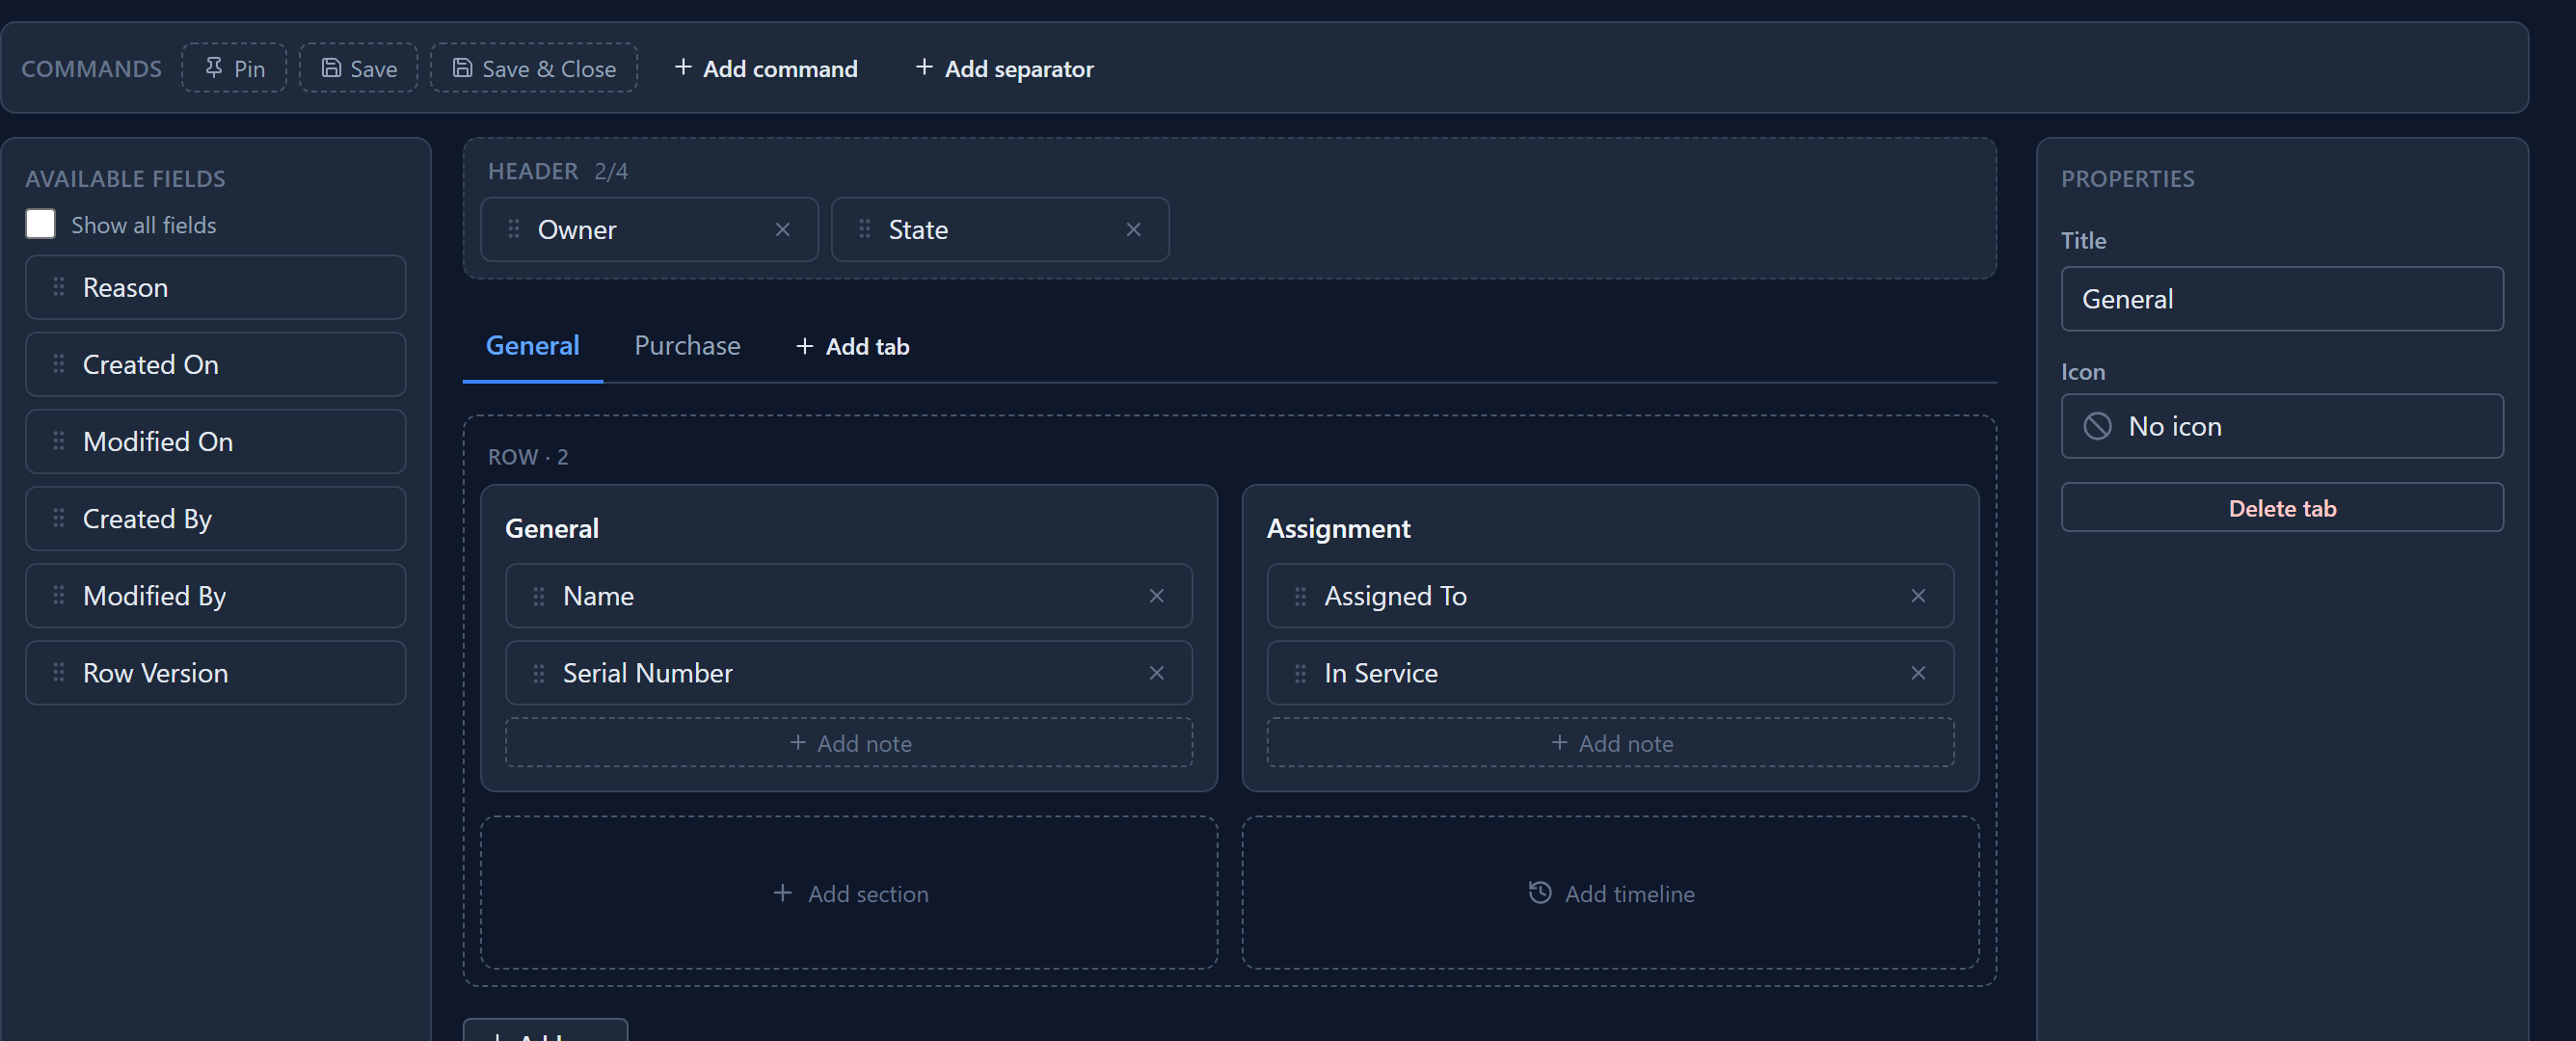Remove the Owner field from header
Image resolution: width=2576 pixels, height=1041 pixels.
pyautogui.click(x=783, y=229)
